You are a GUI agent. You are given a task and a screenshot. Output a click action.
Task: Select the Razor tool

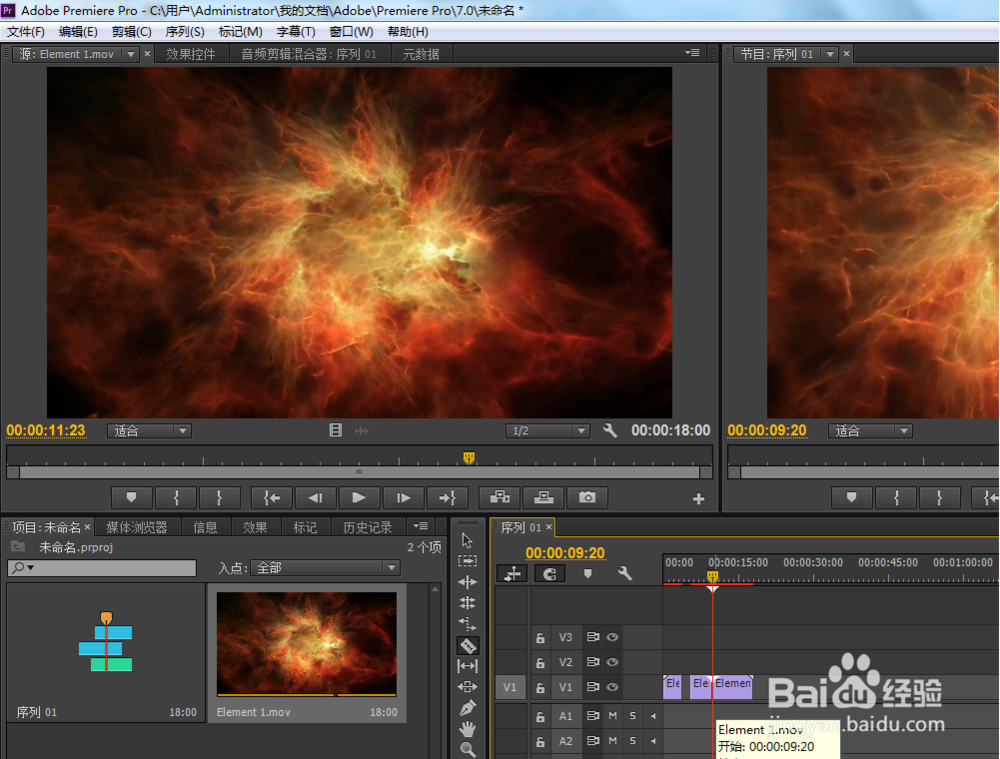pos(467,645)
